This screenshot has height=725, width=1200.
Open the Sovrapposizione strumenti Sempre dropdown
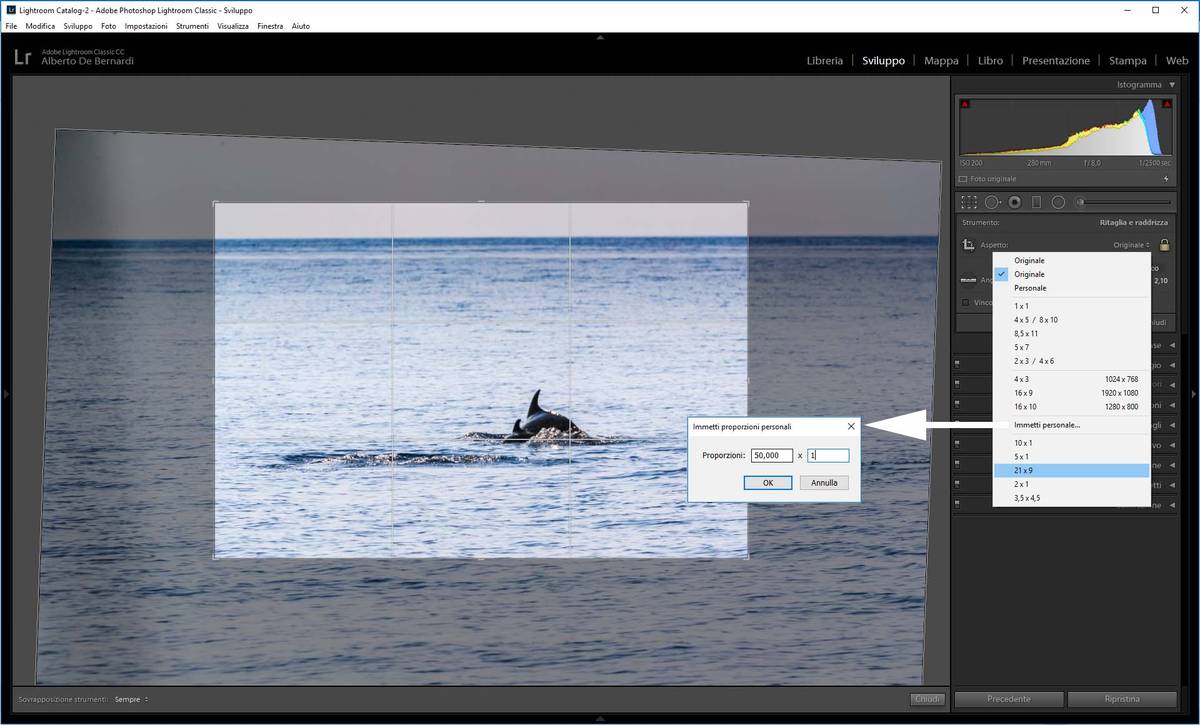point(131,699)
